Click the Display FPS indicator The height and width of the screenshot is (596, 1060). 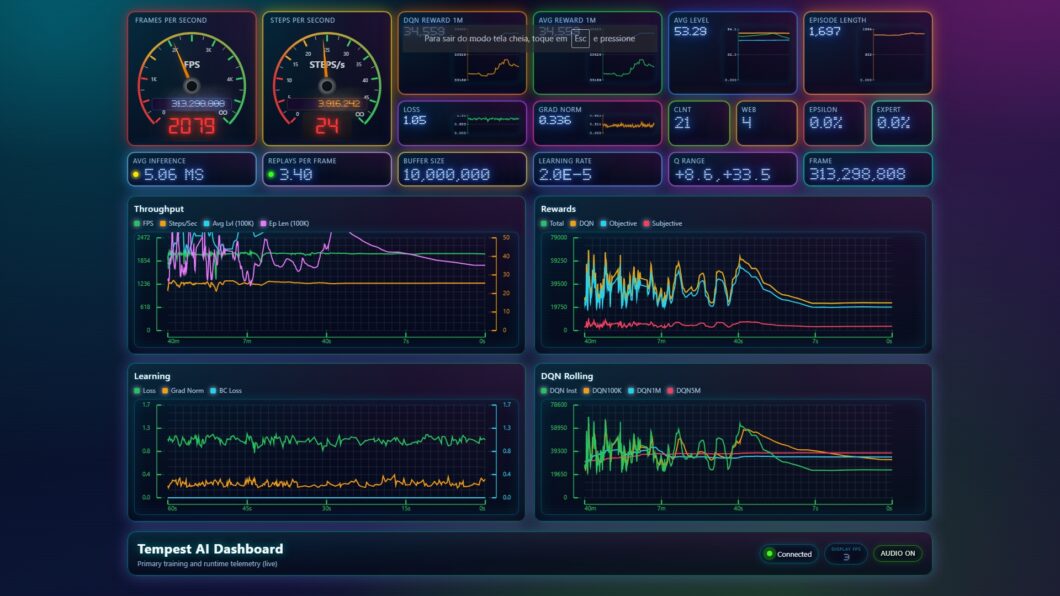click(x=846, y=553)
